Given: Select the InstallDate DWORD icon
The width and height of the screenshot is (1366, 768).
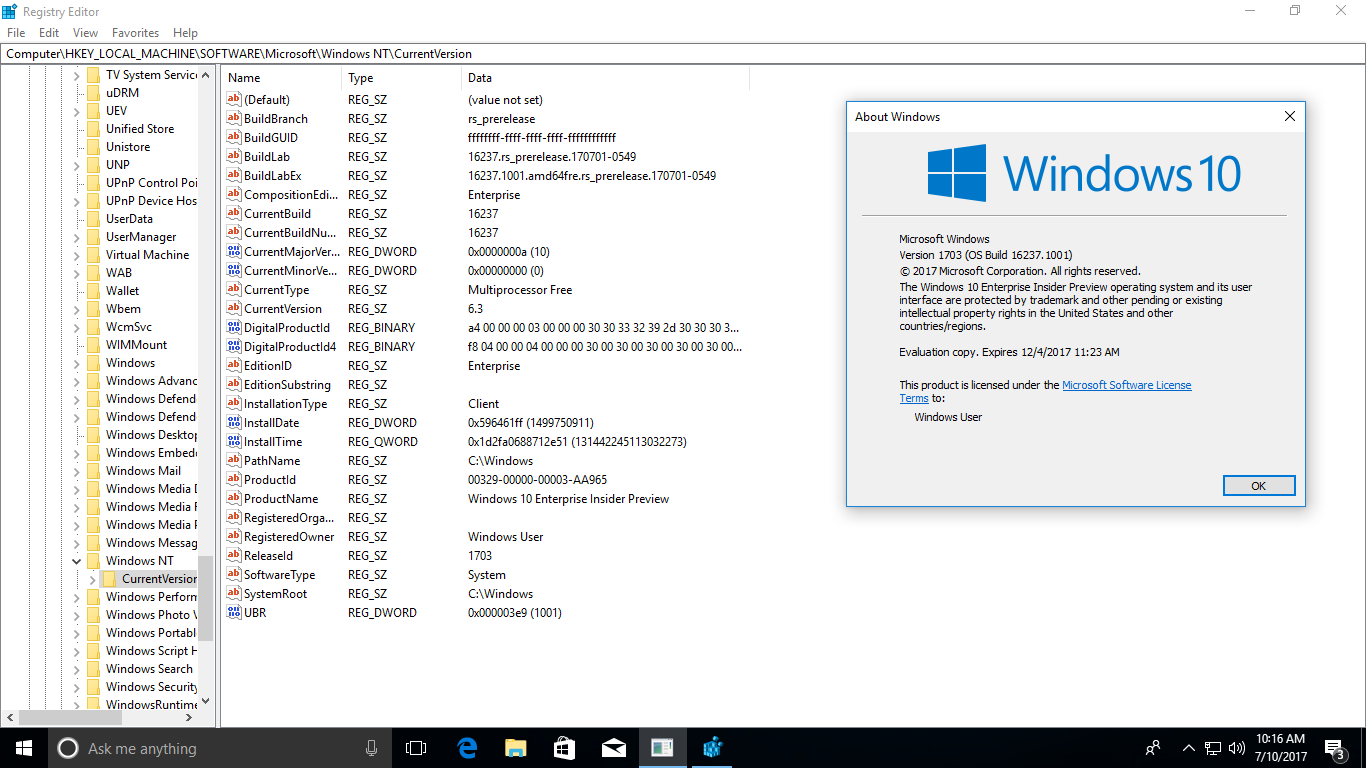Looking at the screenshot, I should pos(234,423).
